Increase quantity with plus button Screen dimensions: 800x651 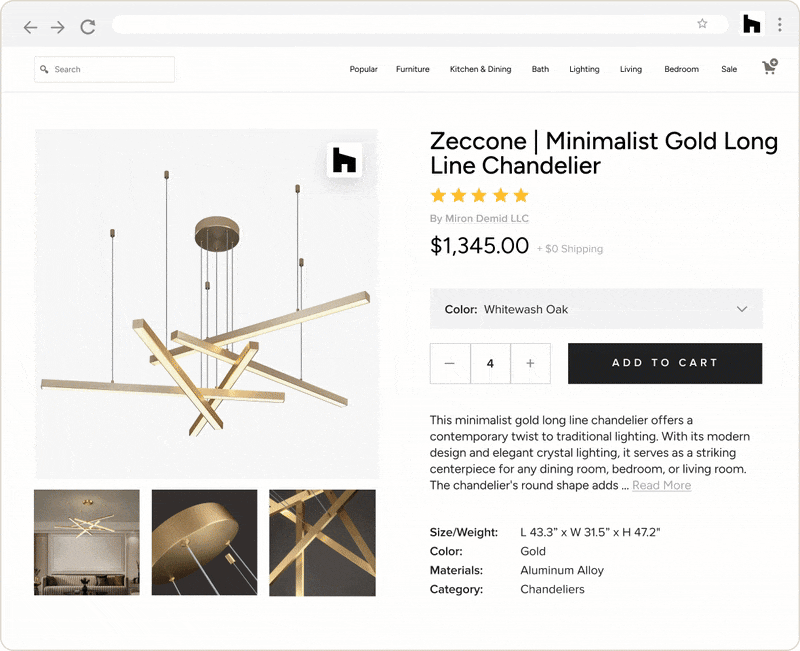pyautogui.click(x=530, y=363)
